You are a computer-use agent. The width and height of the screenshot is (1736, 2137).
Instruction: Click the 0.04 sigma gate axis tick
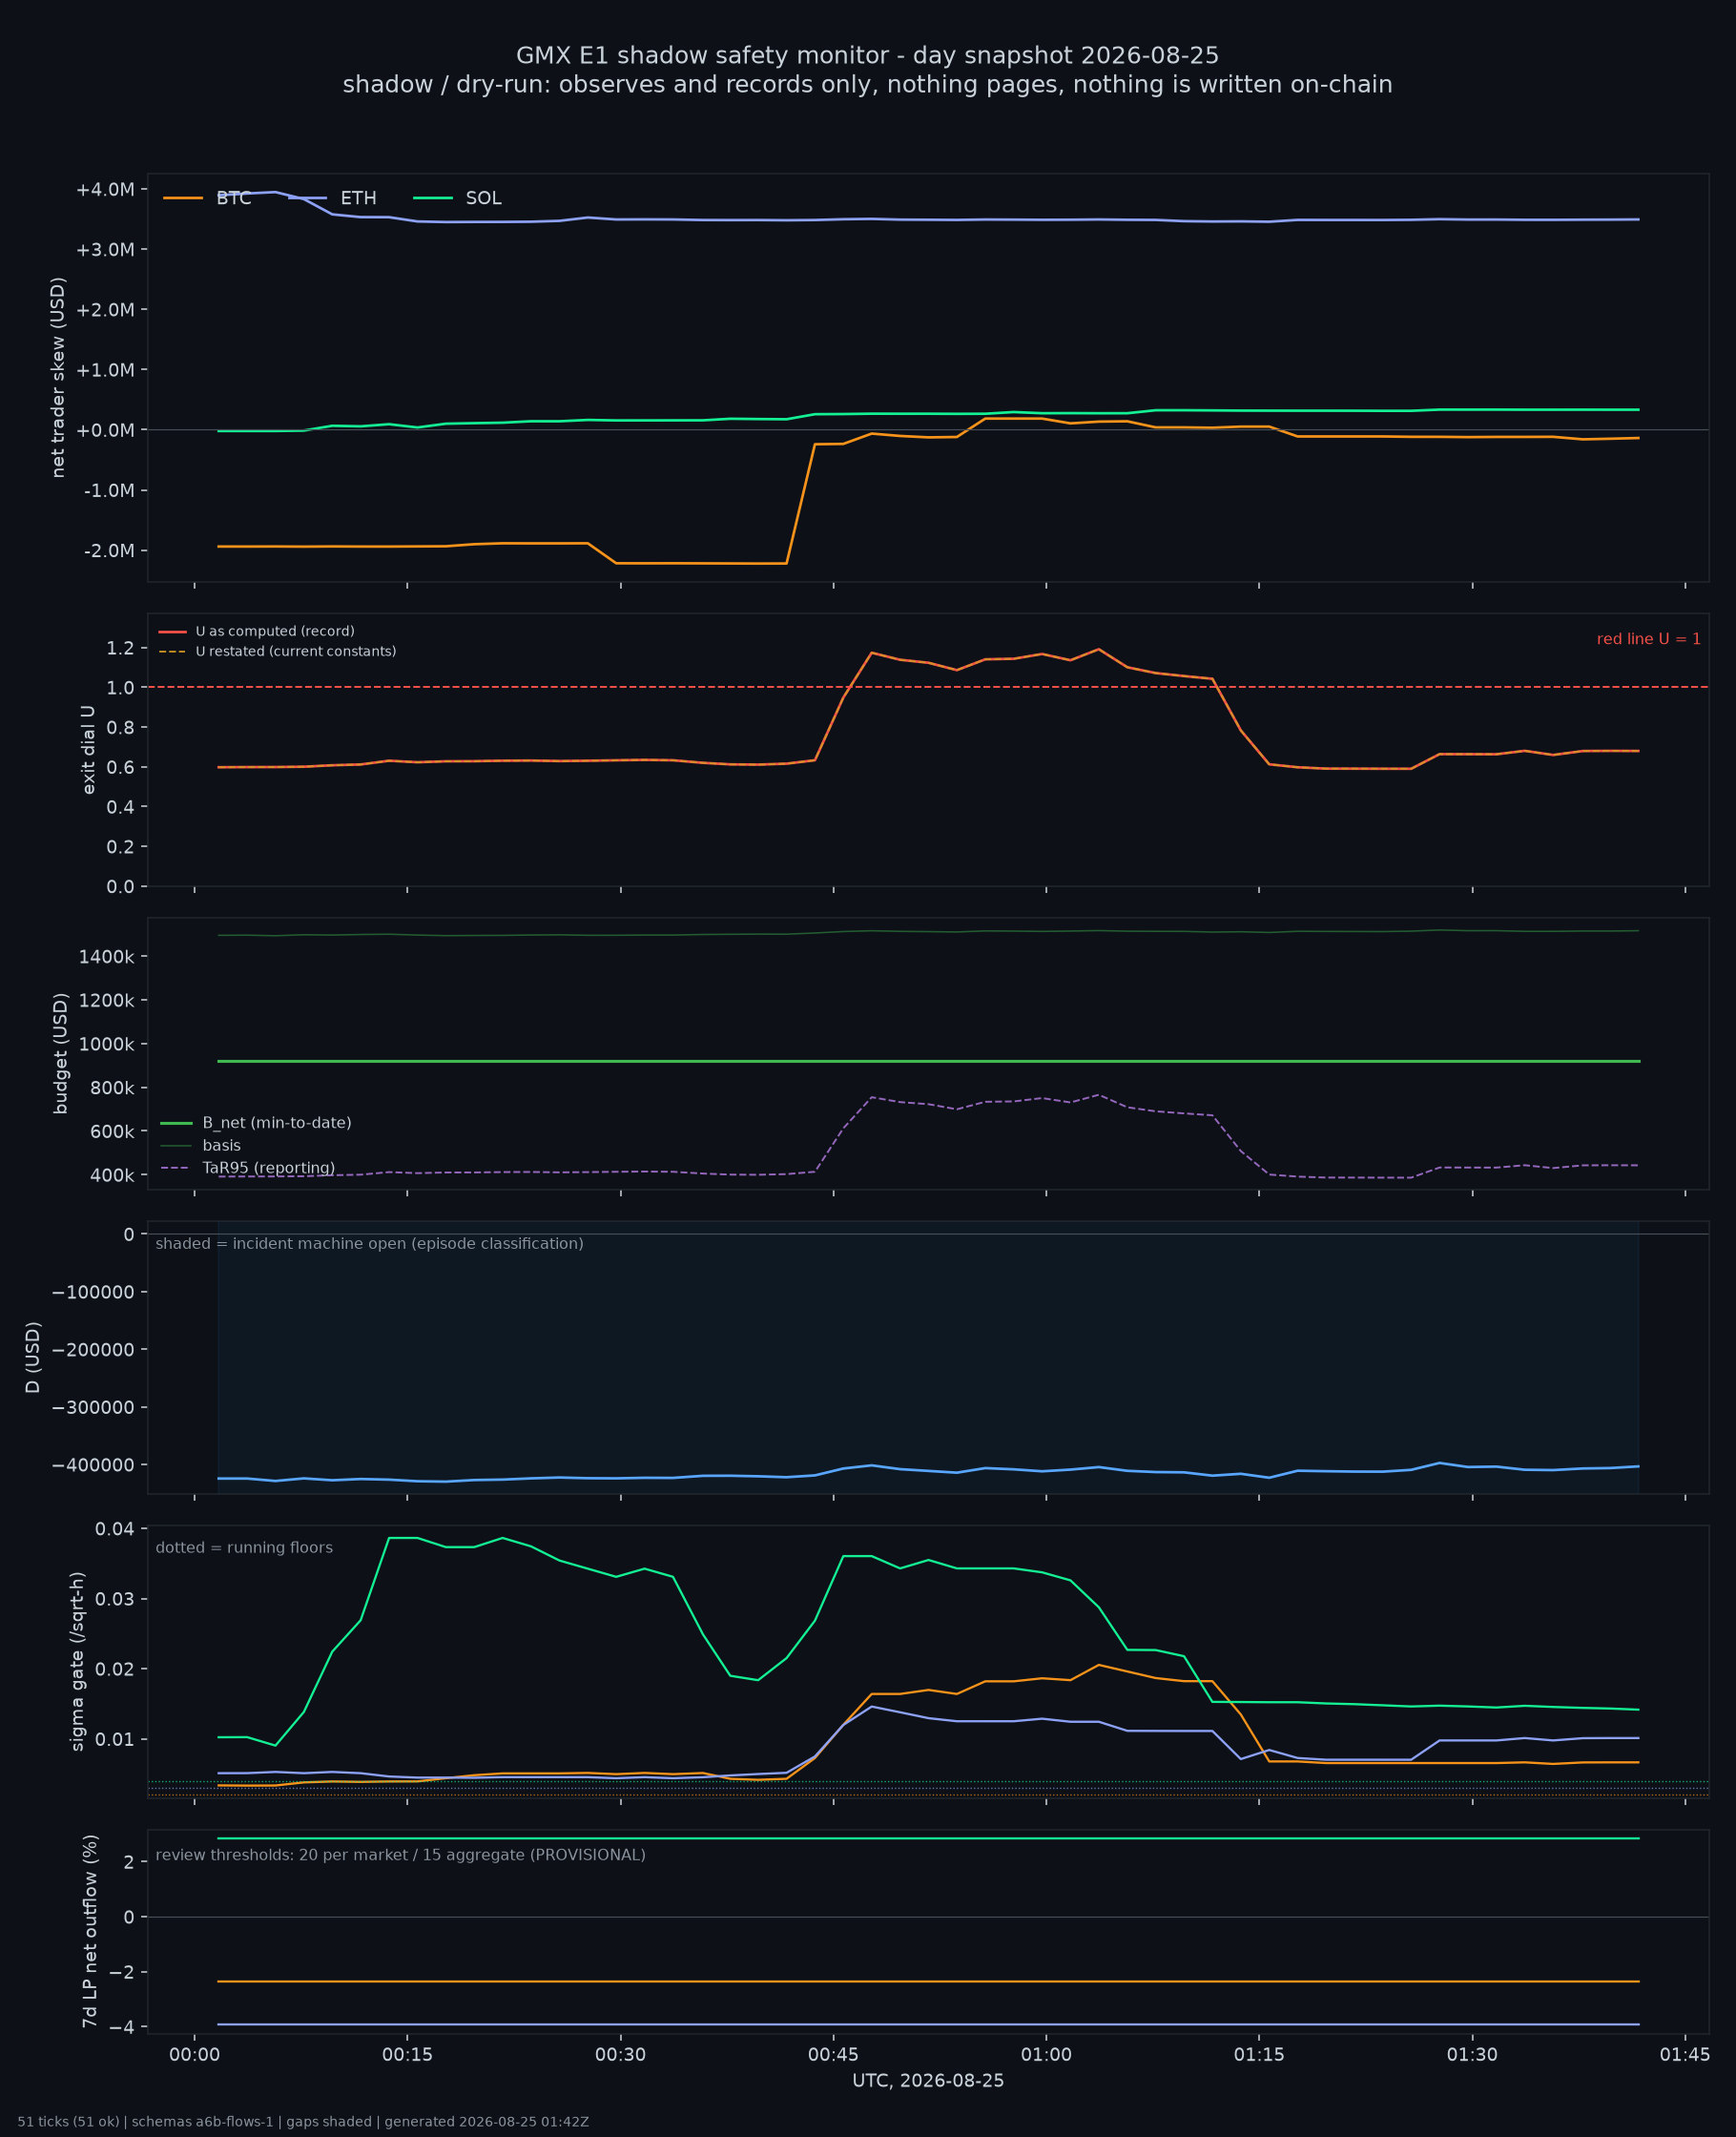click(115, 1528)
